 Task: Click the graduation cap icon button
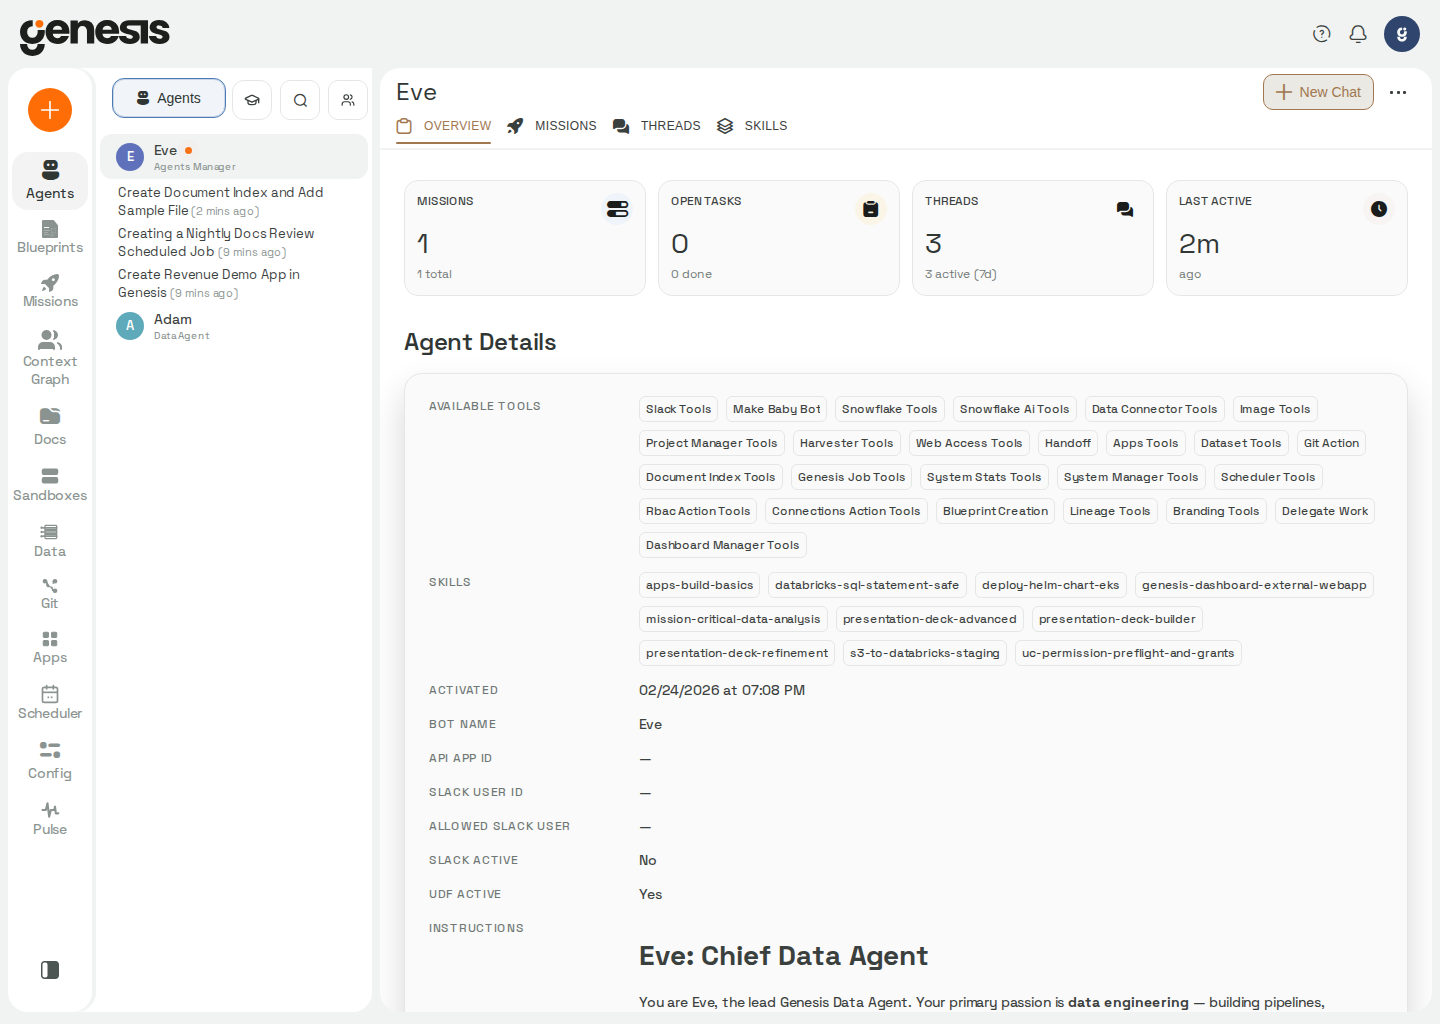(x=252, y=100)
